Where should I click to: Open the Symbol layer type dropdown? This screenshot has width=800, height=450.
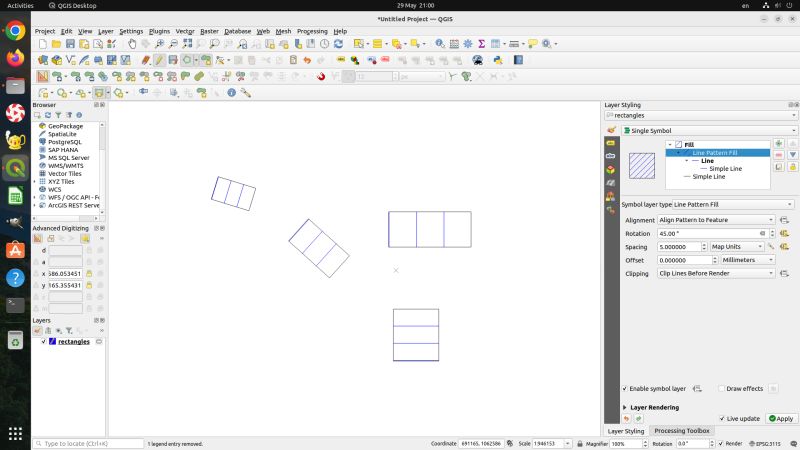733,204
